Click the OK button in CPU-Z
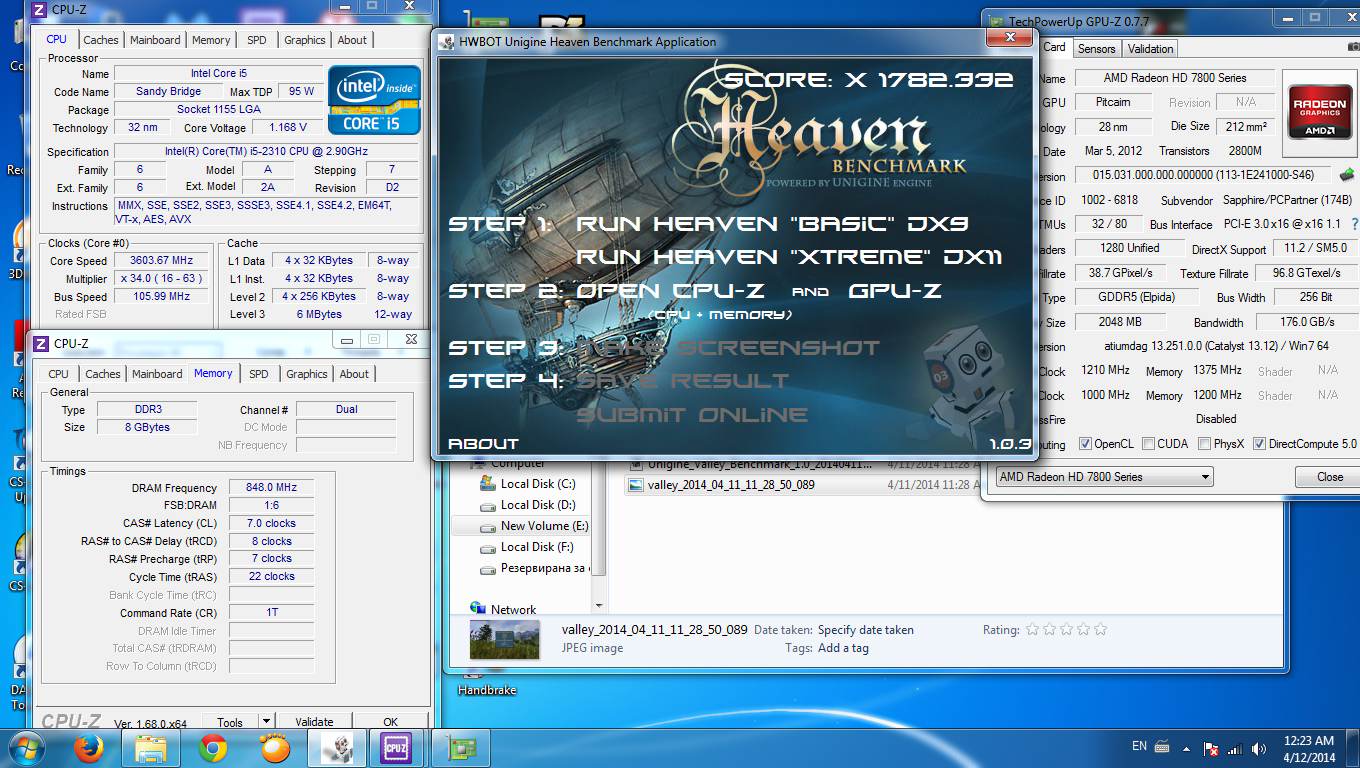1360x768 pixels. pyautogui.click(x=390, y=721)
